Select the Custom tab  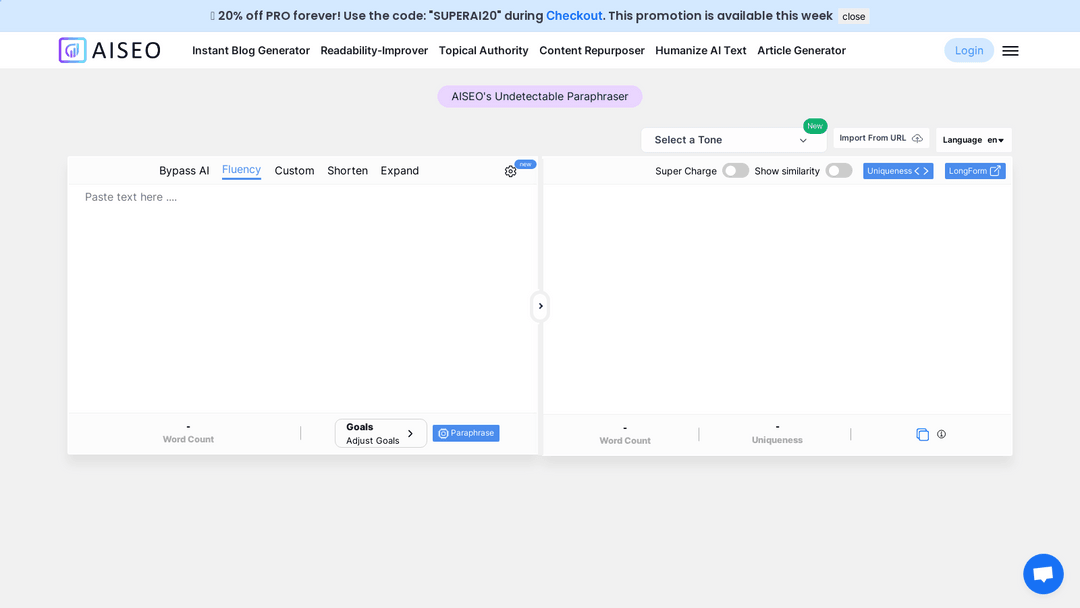pyautogui.click(x=294, y=171)
